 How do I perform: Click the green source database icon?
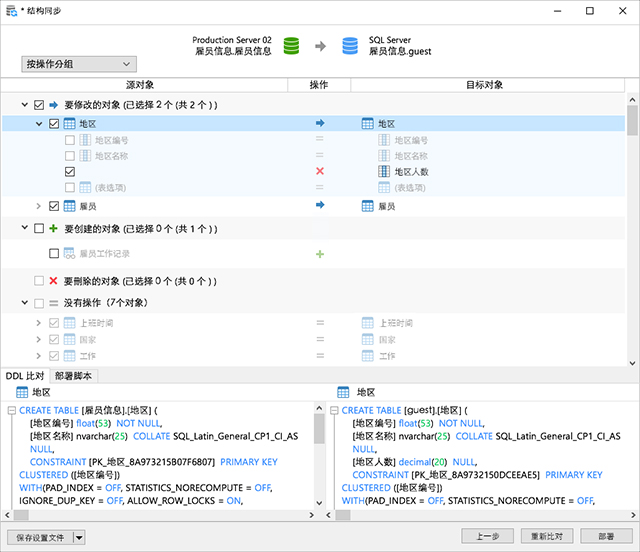pyautogui.click(x=291, y=46)
